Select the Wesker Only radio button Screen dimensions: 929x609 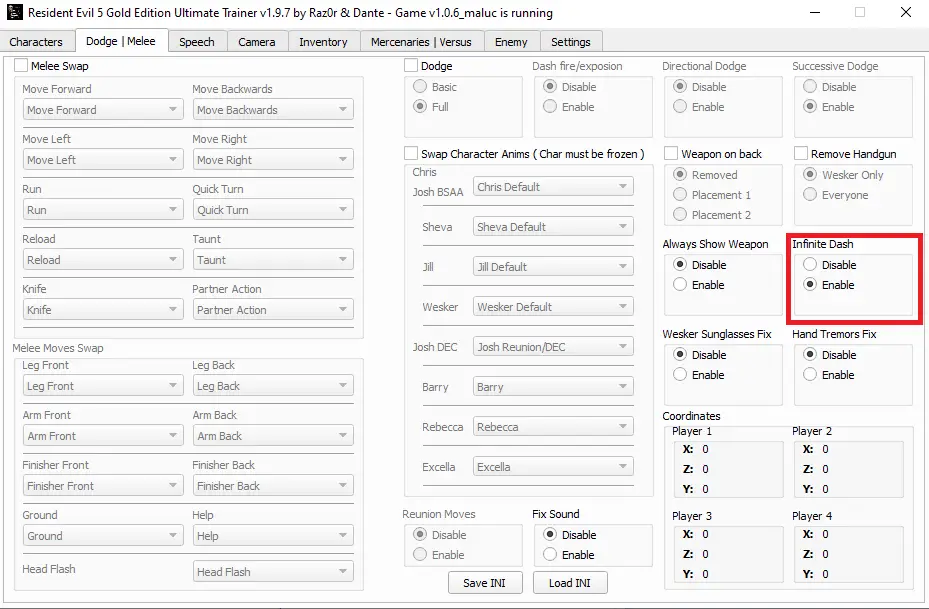coord(810,175)
